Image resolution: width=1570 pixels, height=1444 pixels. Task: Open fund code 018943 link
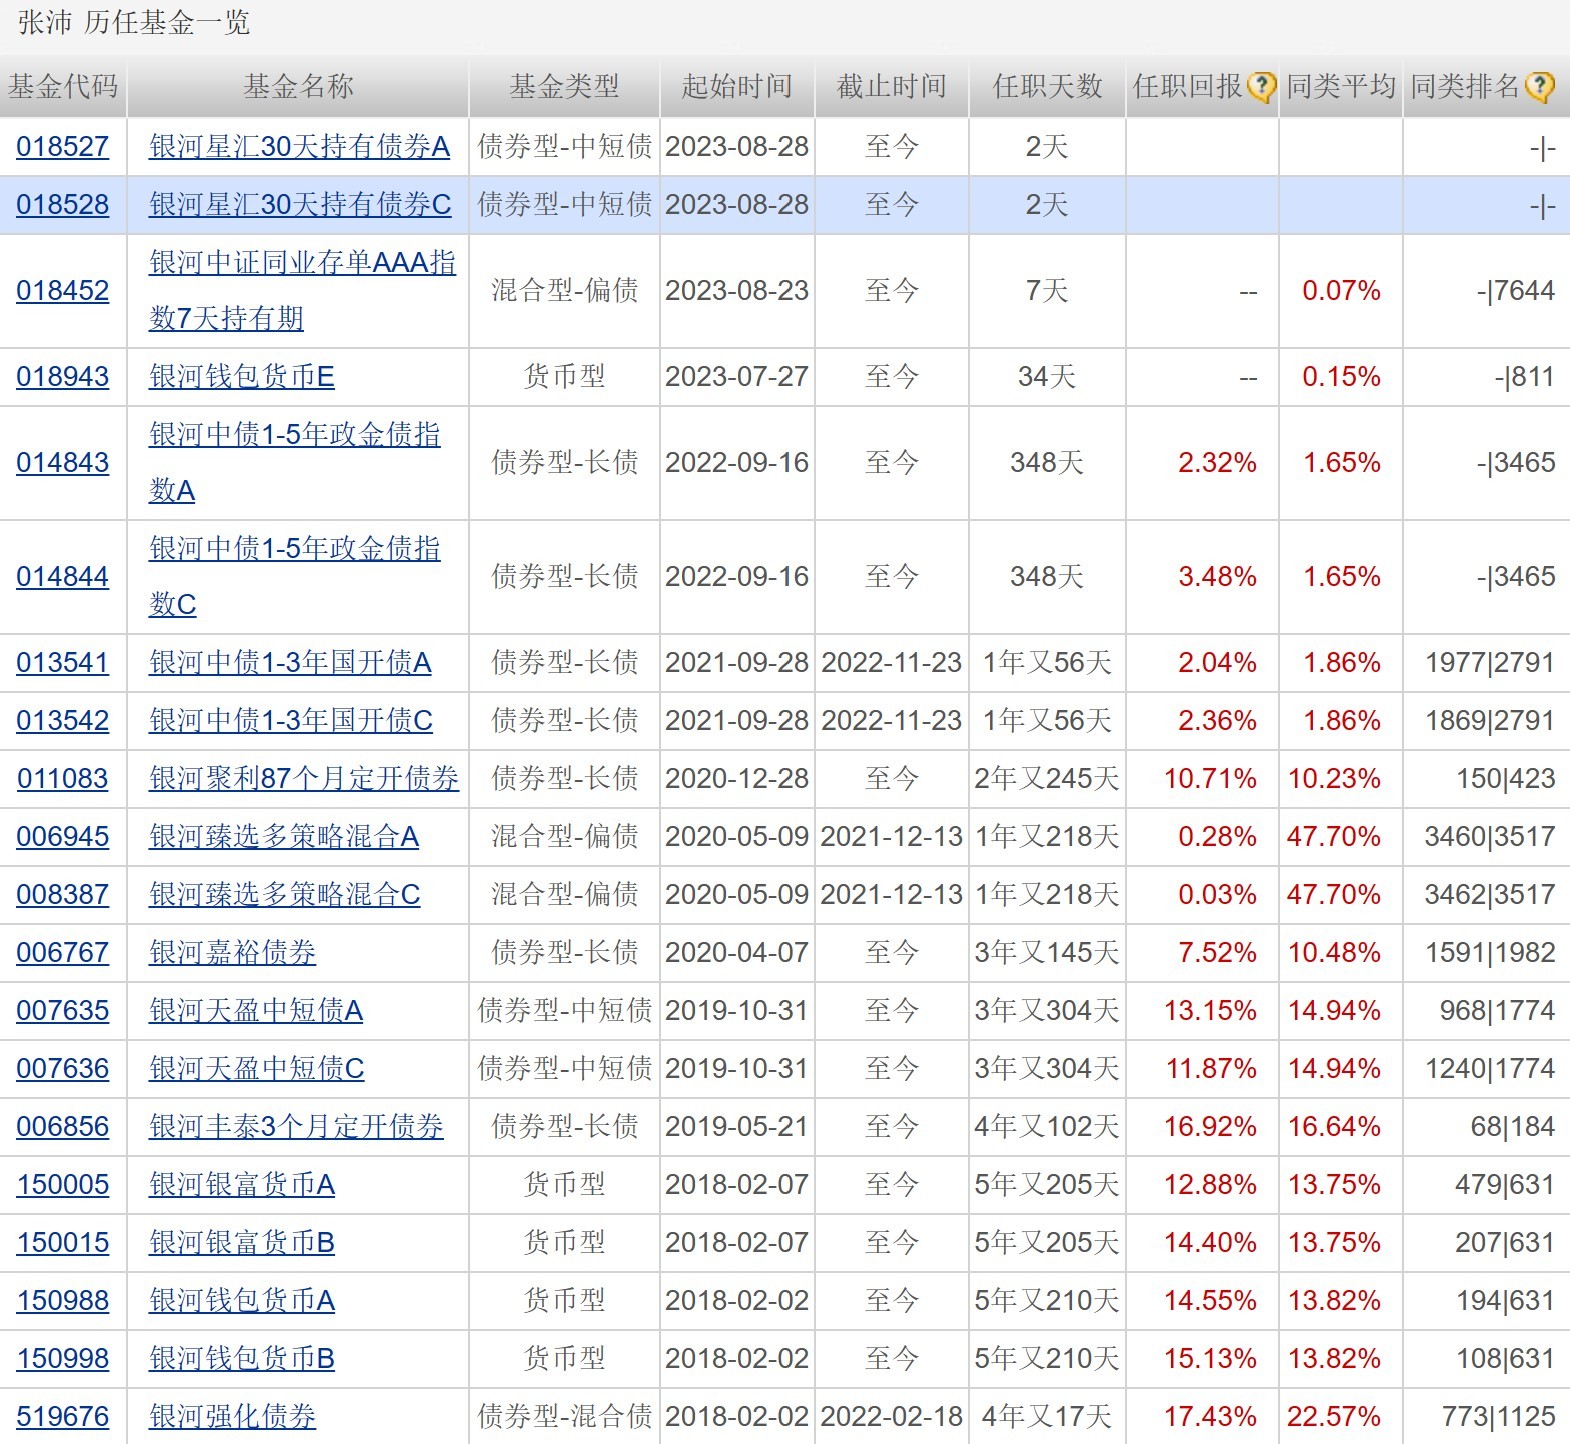[x=62, y=377]
